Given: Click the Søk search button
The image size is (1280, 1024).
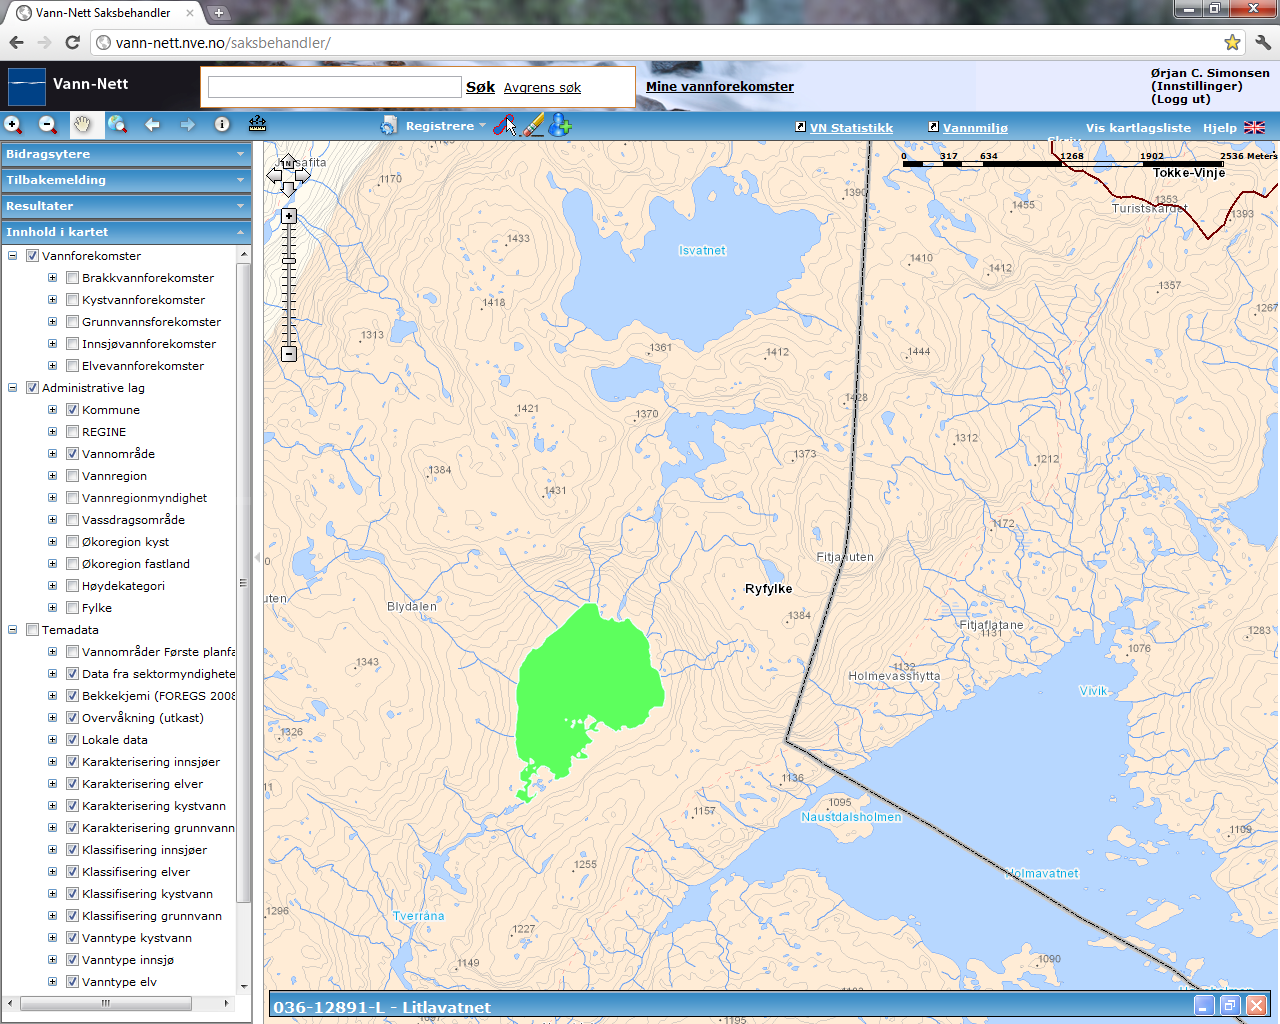Looking at the screenshot, I should pos(480,87).
